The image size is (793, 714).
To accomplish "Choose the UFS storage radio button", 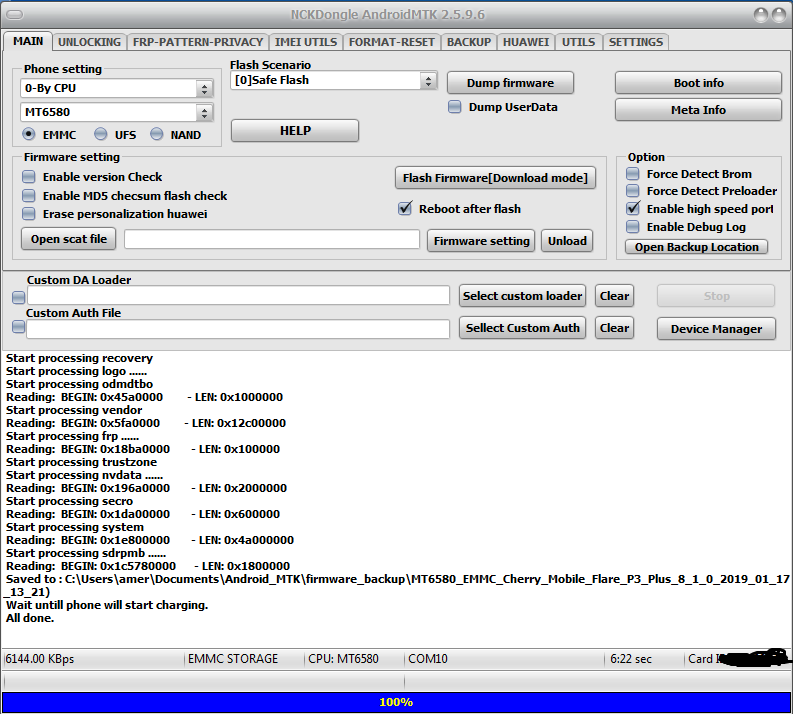I will (x=101, y=134).
